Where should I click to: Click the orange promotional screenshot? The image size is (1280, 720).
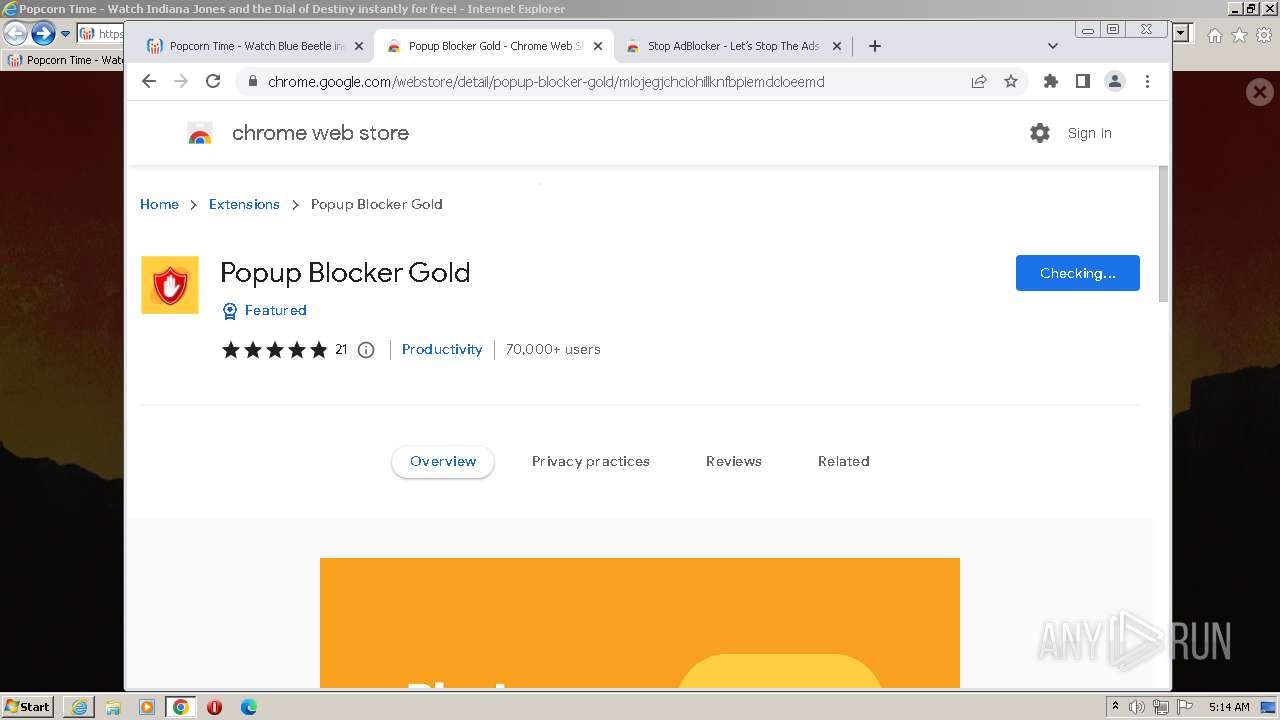[640, 623]
